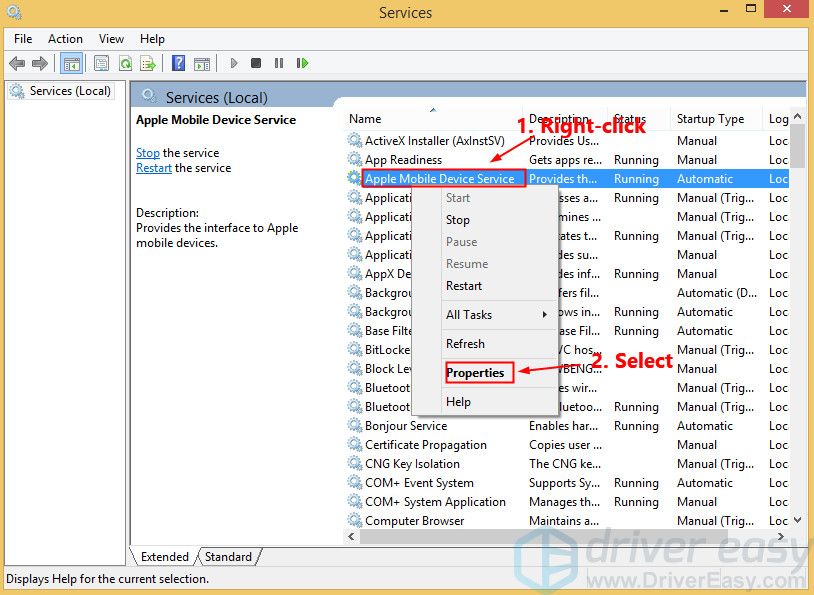The height and width of the screenshot is (595, 814).
Task: Click the Restart Service toolbar icon
Action: tap(302, 63)
